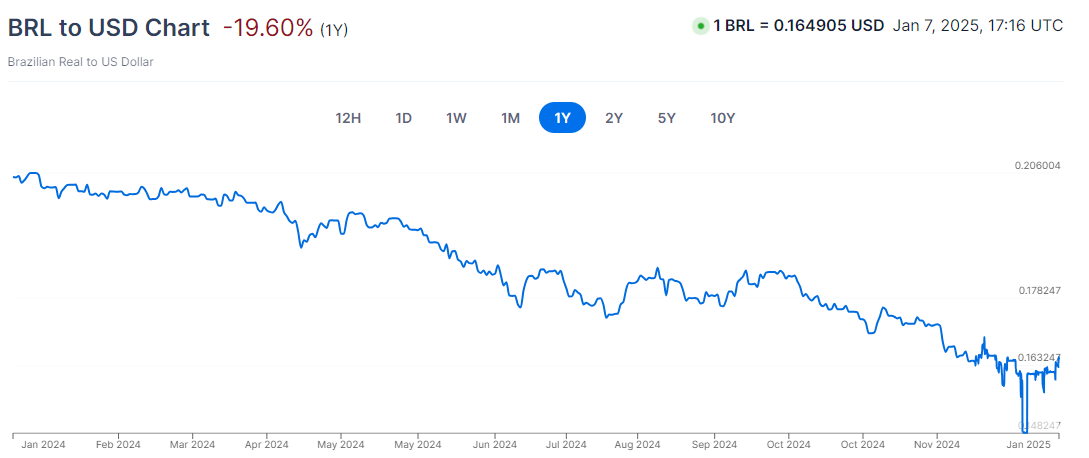Image resolution: width=1089 pixels, height=458 pixels.
Task: Click the 0.206004 price level label
Action: 1038,165
